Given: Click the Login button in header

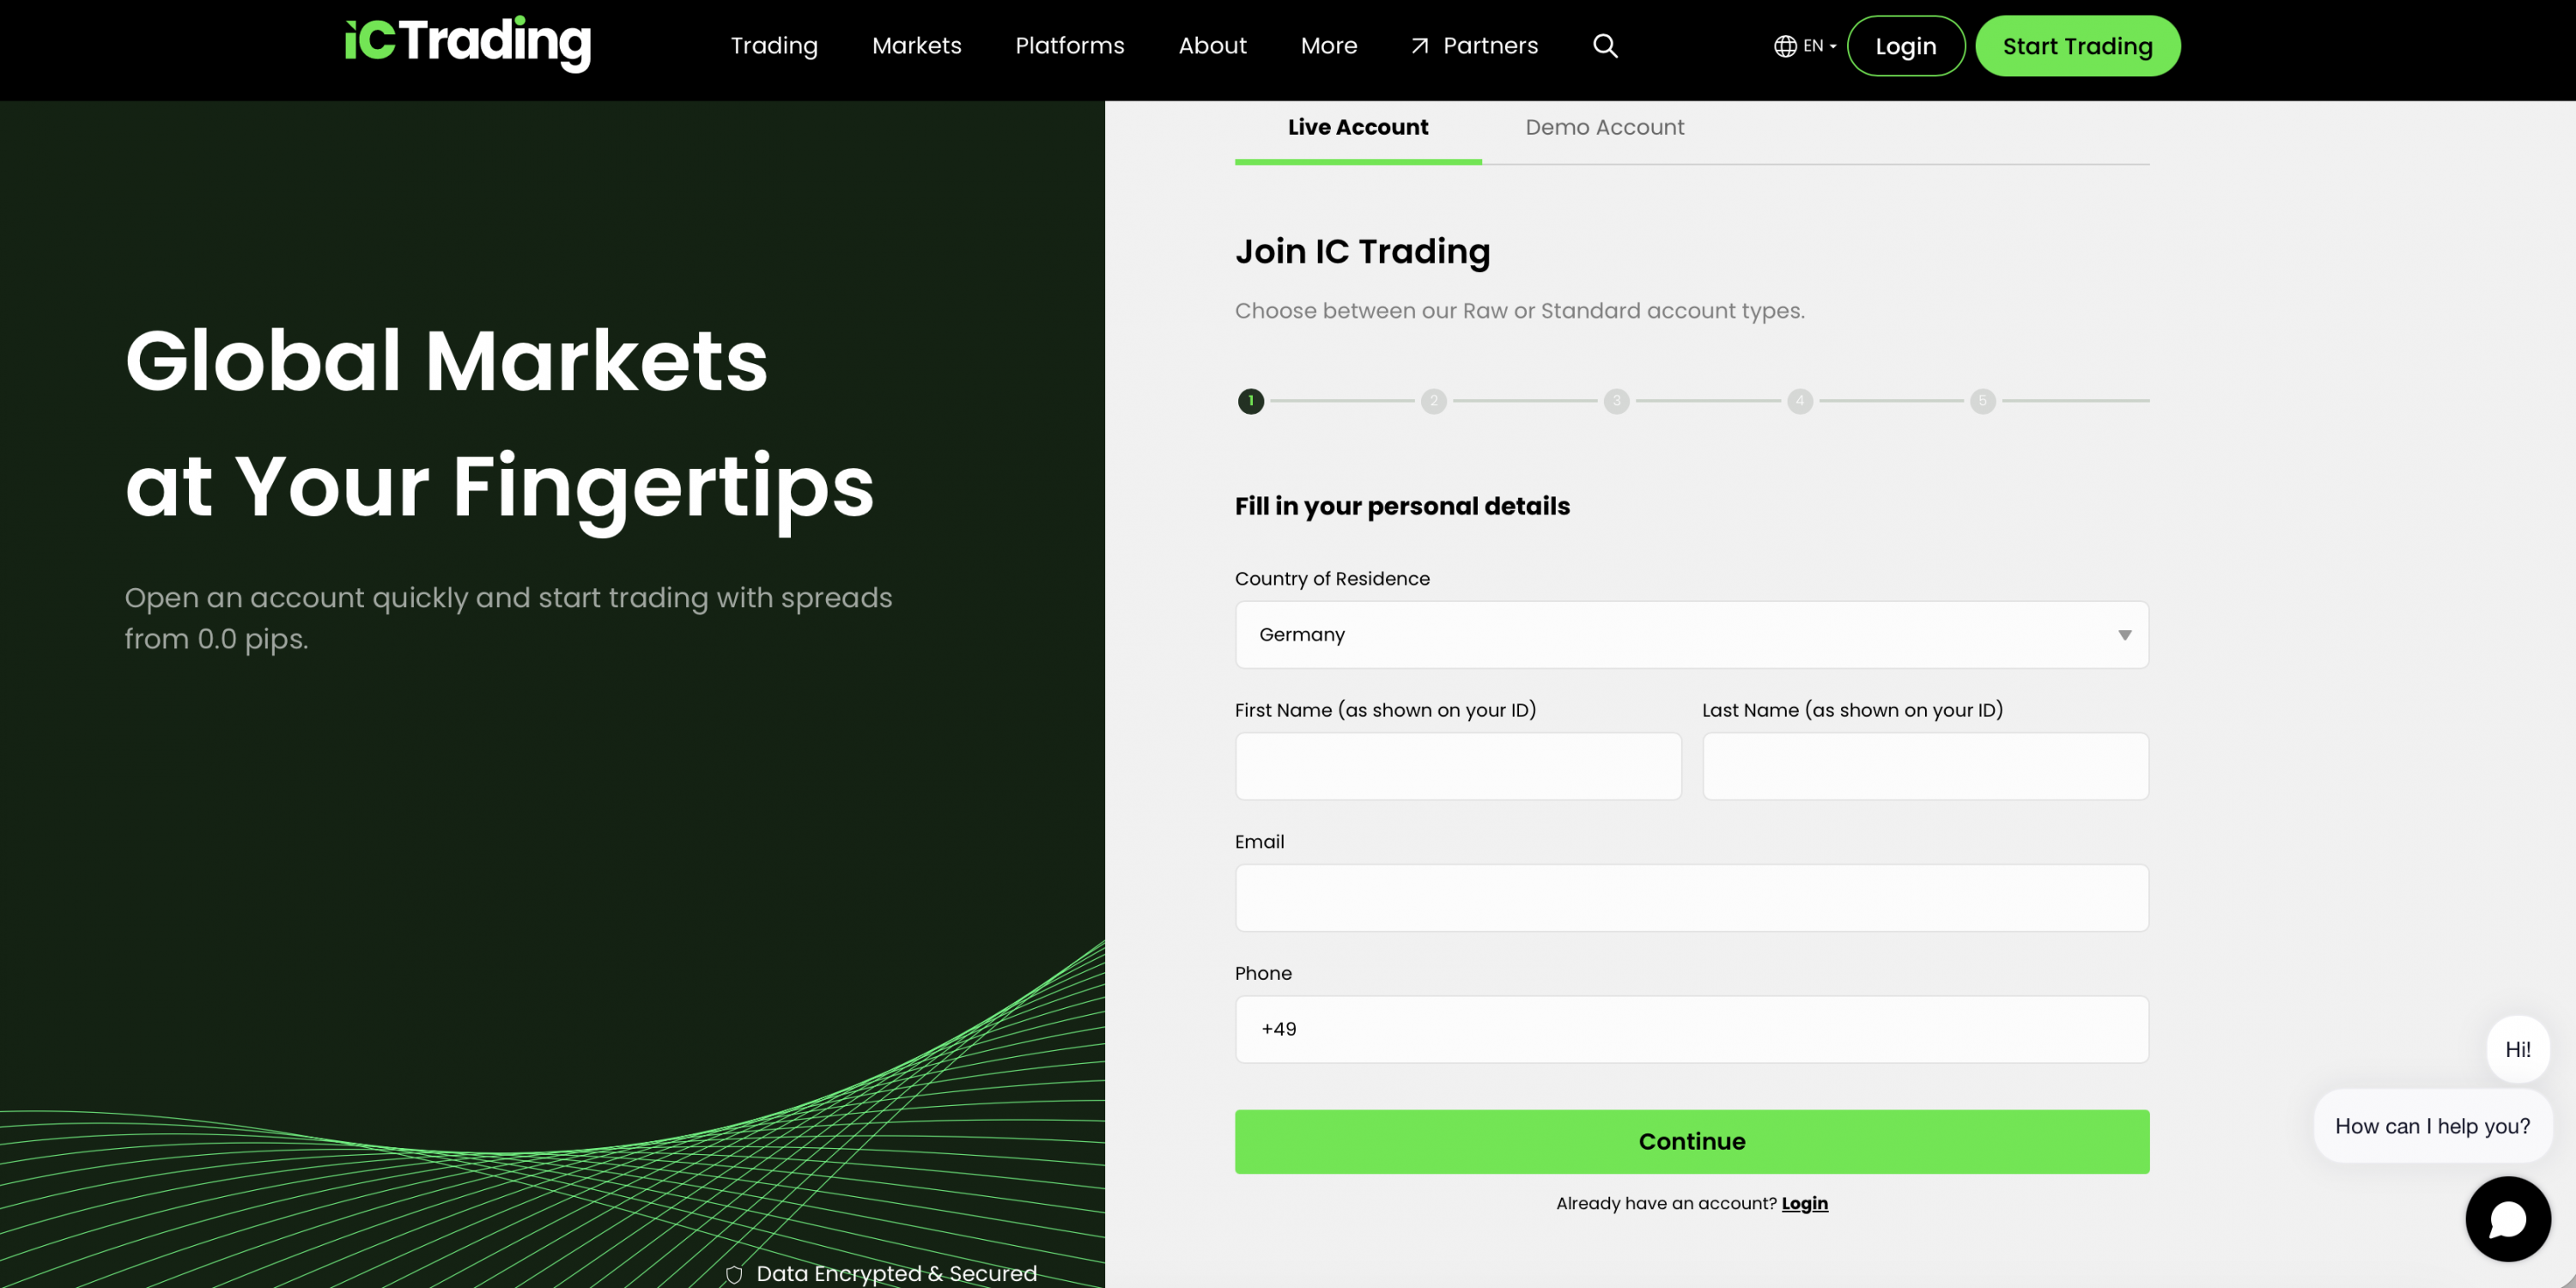Looking at the screenshot, I should pos(1906,46).
